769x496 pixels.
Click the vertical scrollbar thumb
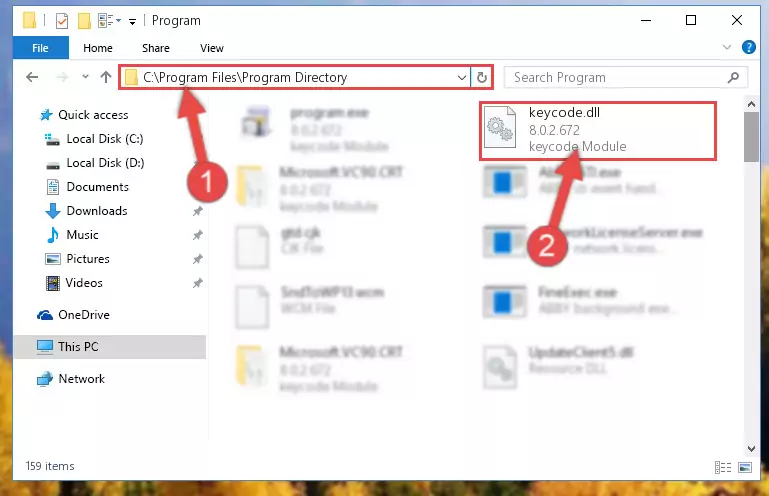pos(751,137)
